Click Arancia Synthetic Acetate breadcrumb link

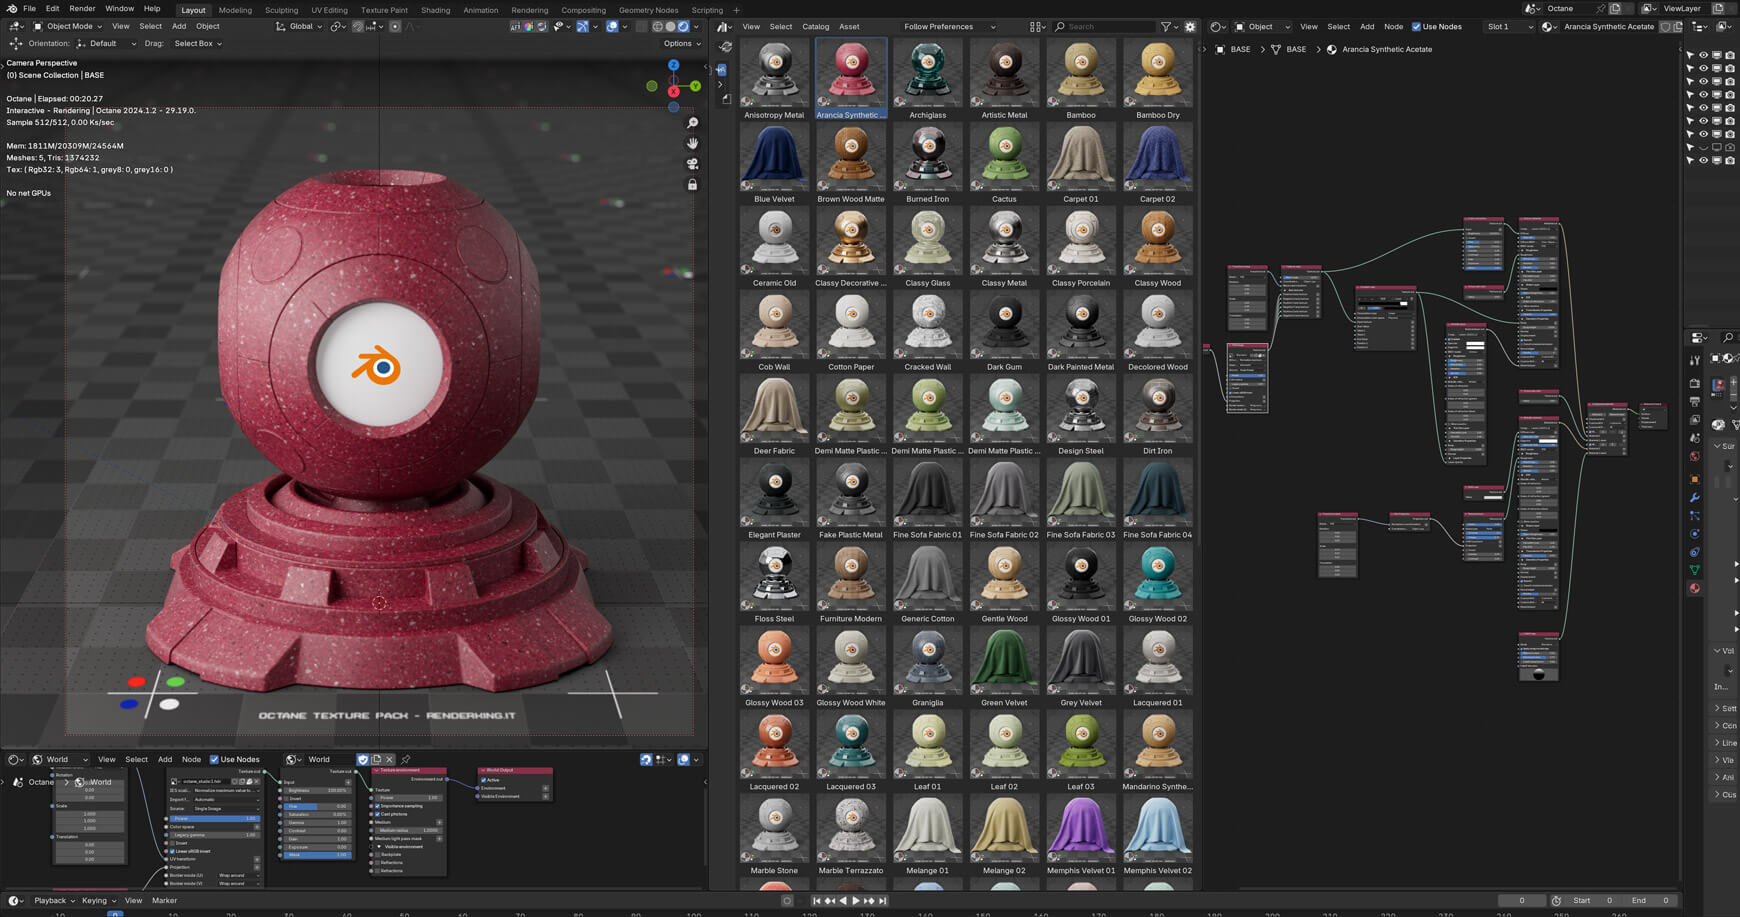[x=1386, y=49]
